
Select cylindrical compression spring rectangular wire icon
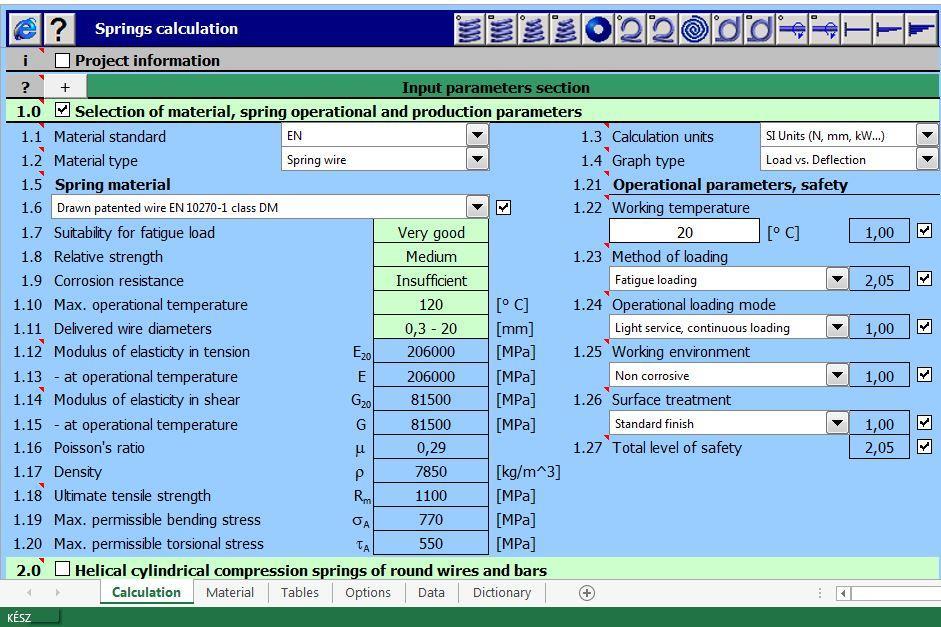502,28
